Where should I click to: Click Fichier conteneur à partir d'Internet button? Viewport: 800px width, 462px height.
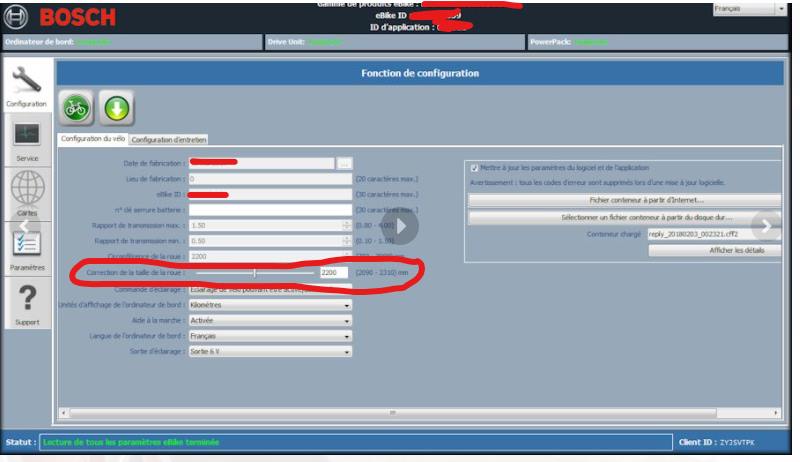625,200
